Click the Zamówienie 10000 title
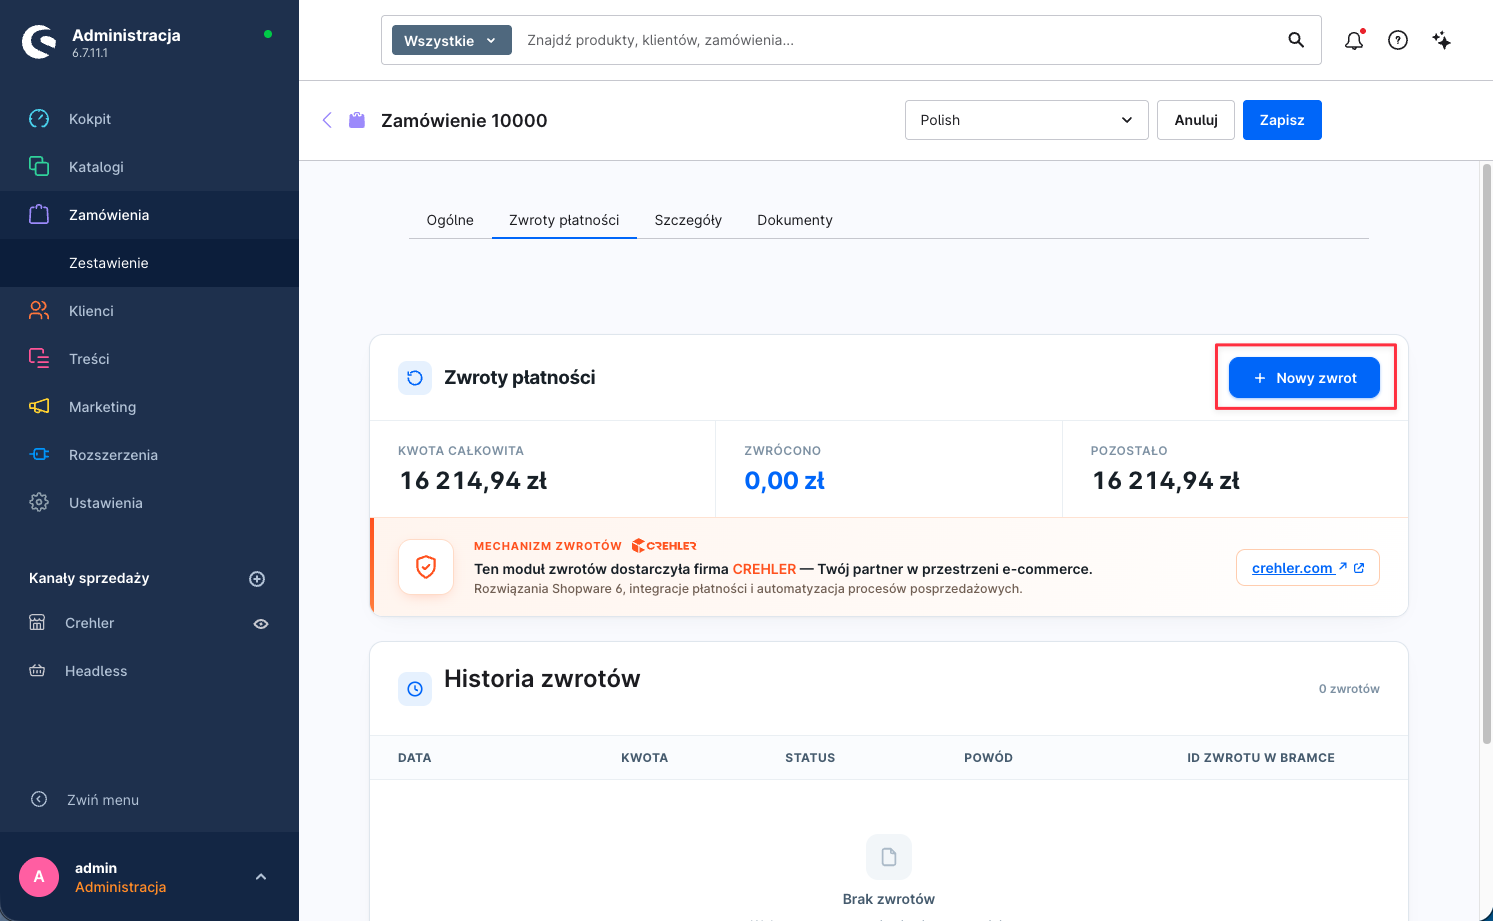 coord(464,120)
